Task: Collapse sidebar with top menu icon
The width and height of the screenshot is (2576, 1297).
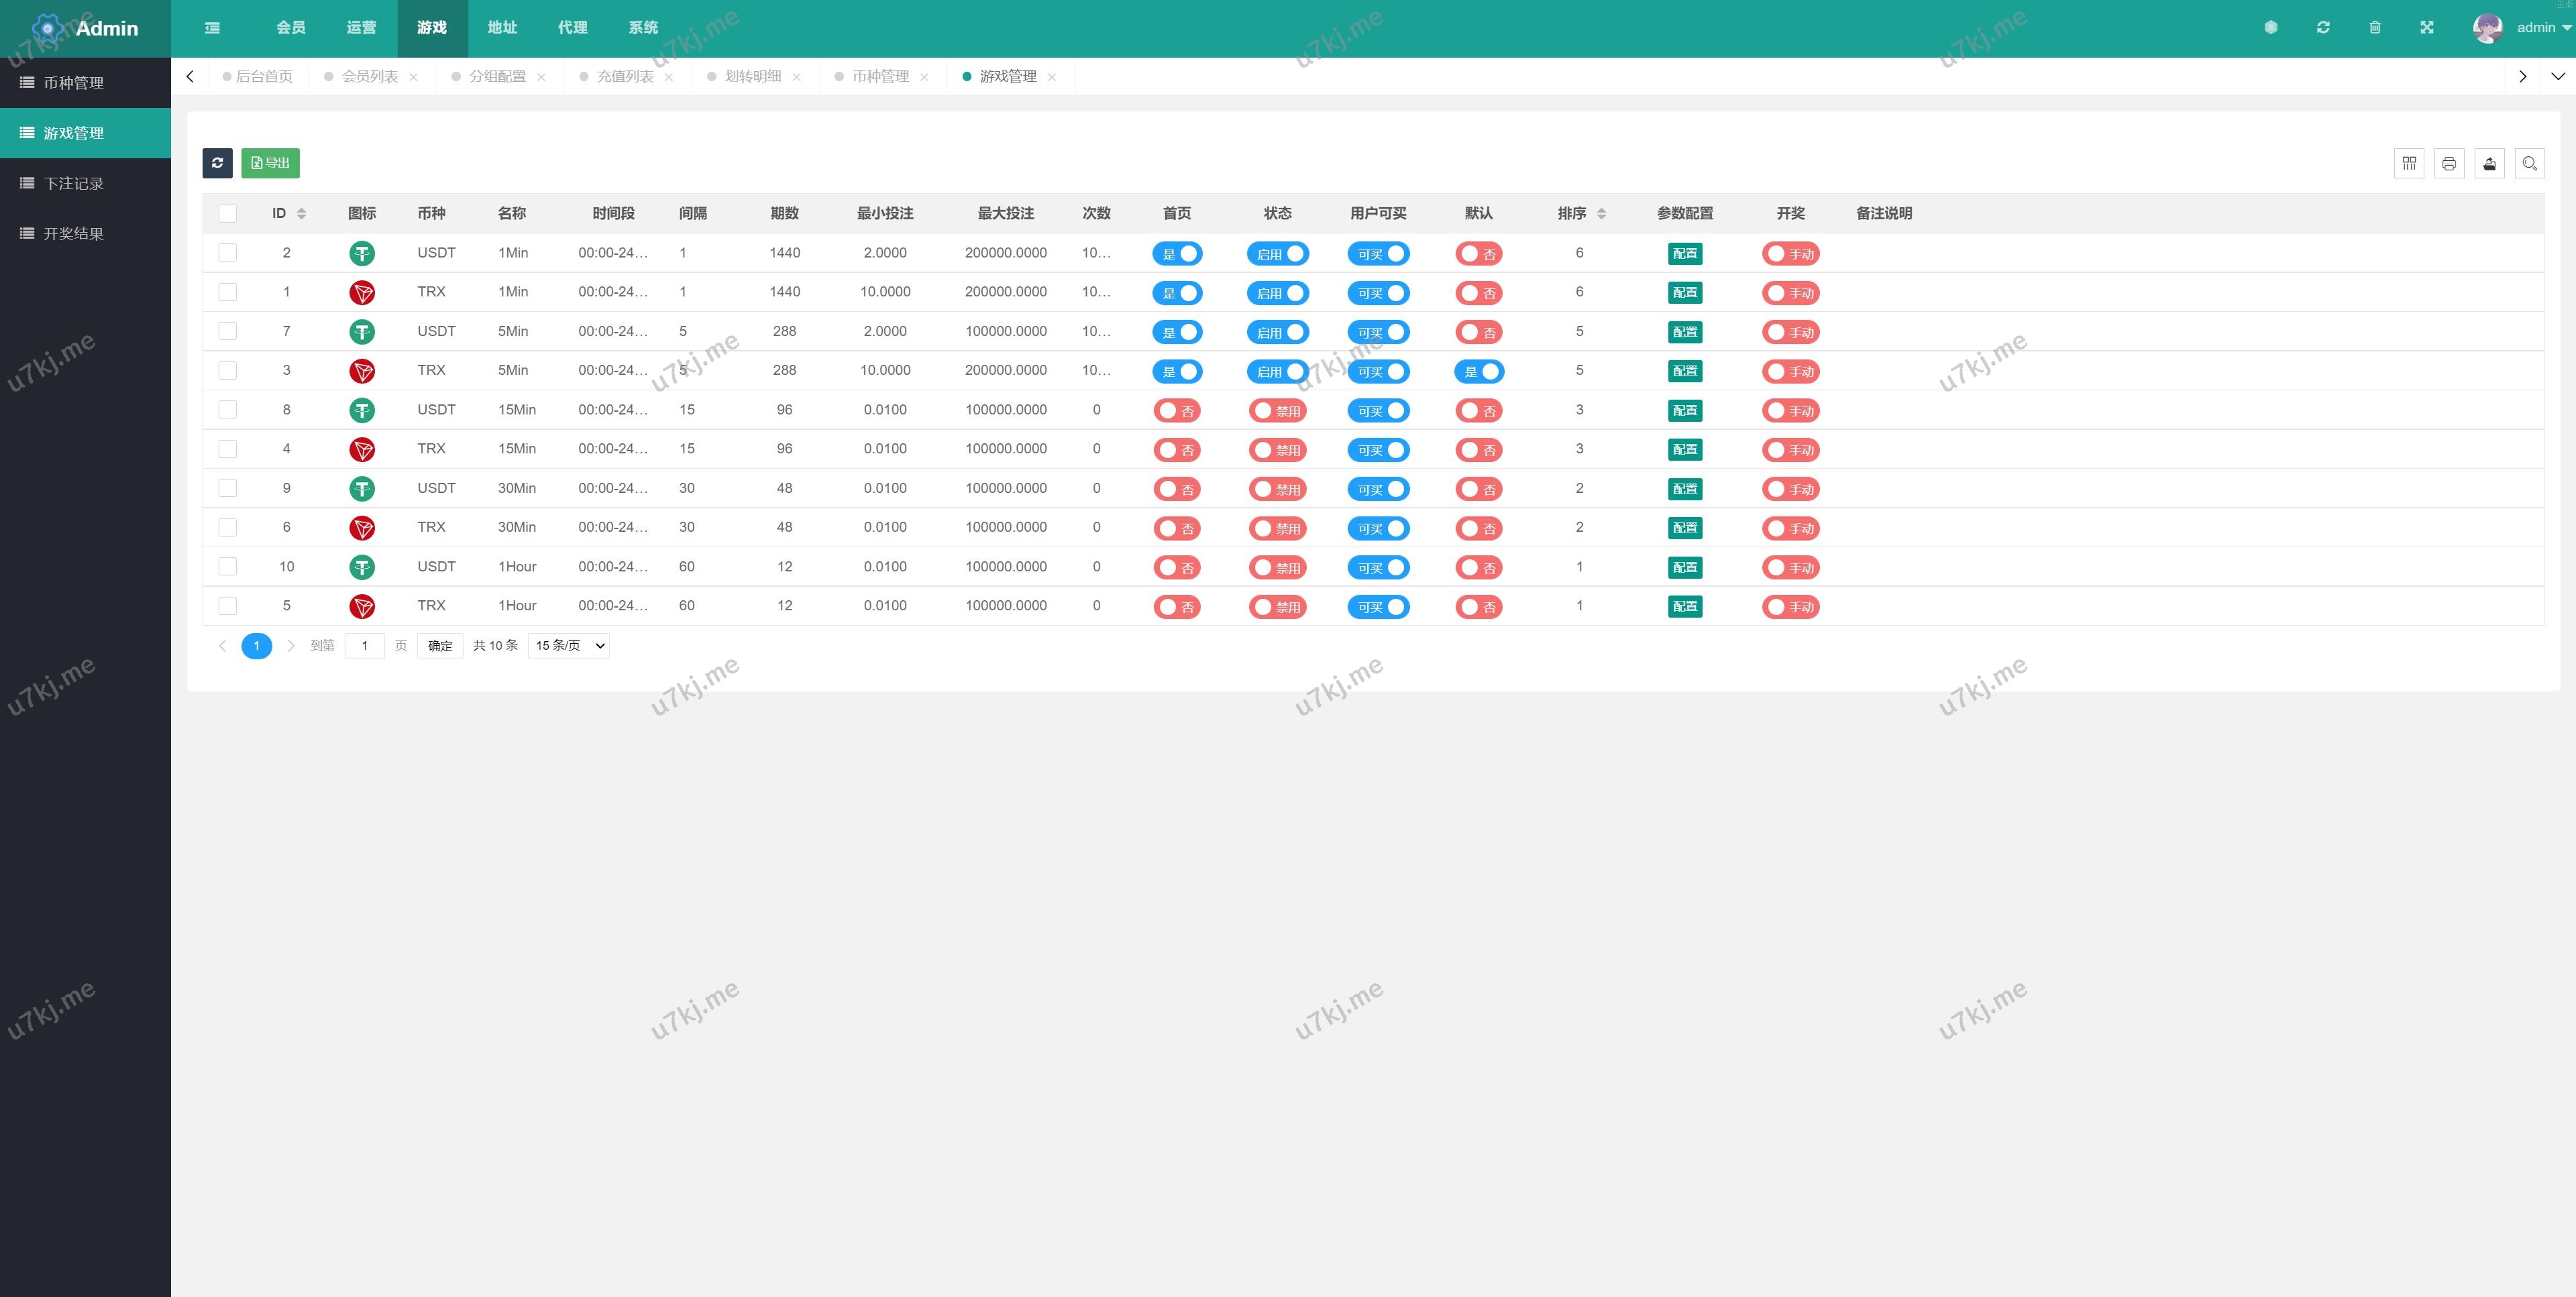Action: tap(212, 28)
